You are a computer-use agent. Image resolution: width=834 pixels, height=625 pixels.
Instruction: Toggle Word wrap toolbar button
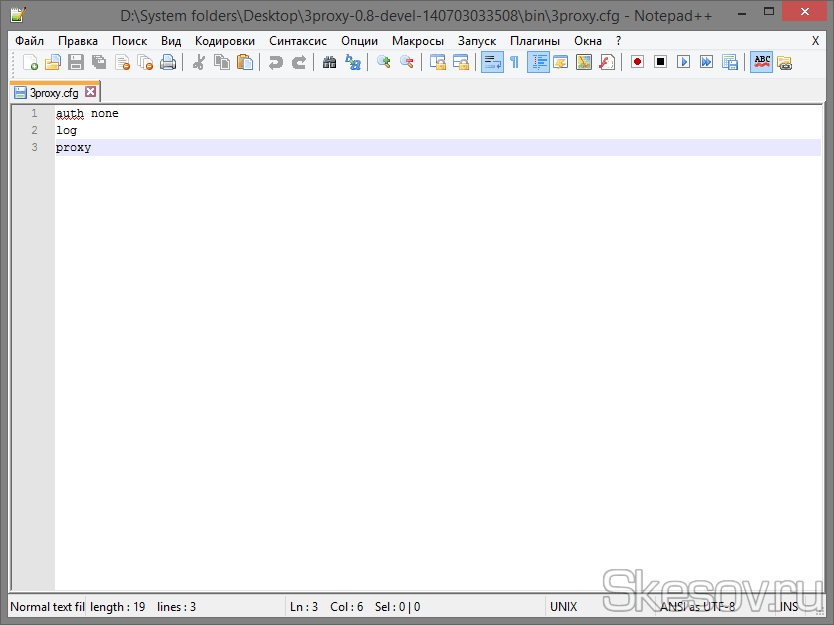click(491, 62)
